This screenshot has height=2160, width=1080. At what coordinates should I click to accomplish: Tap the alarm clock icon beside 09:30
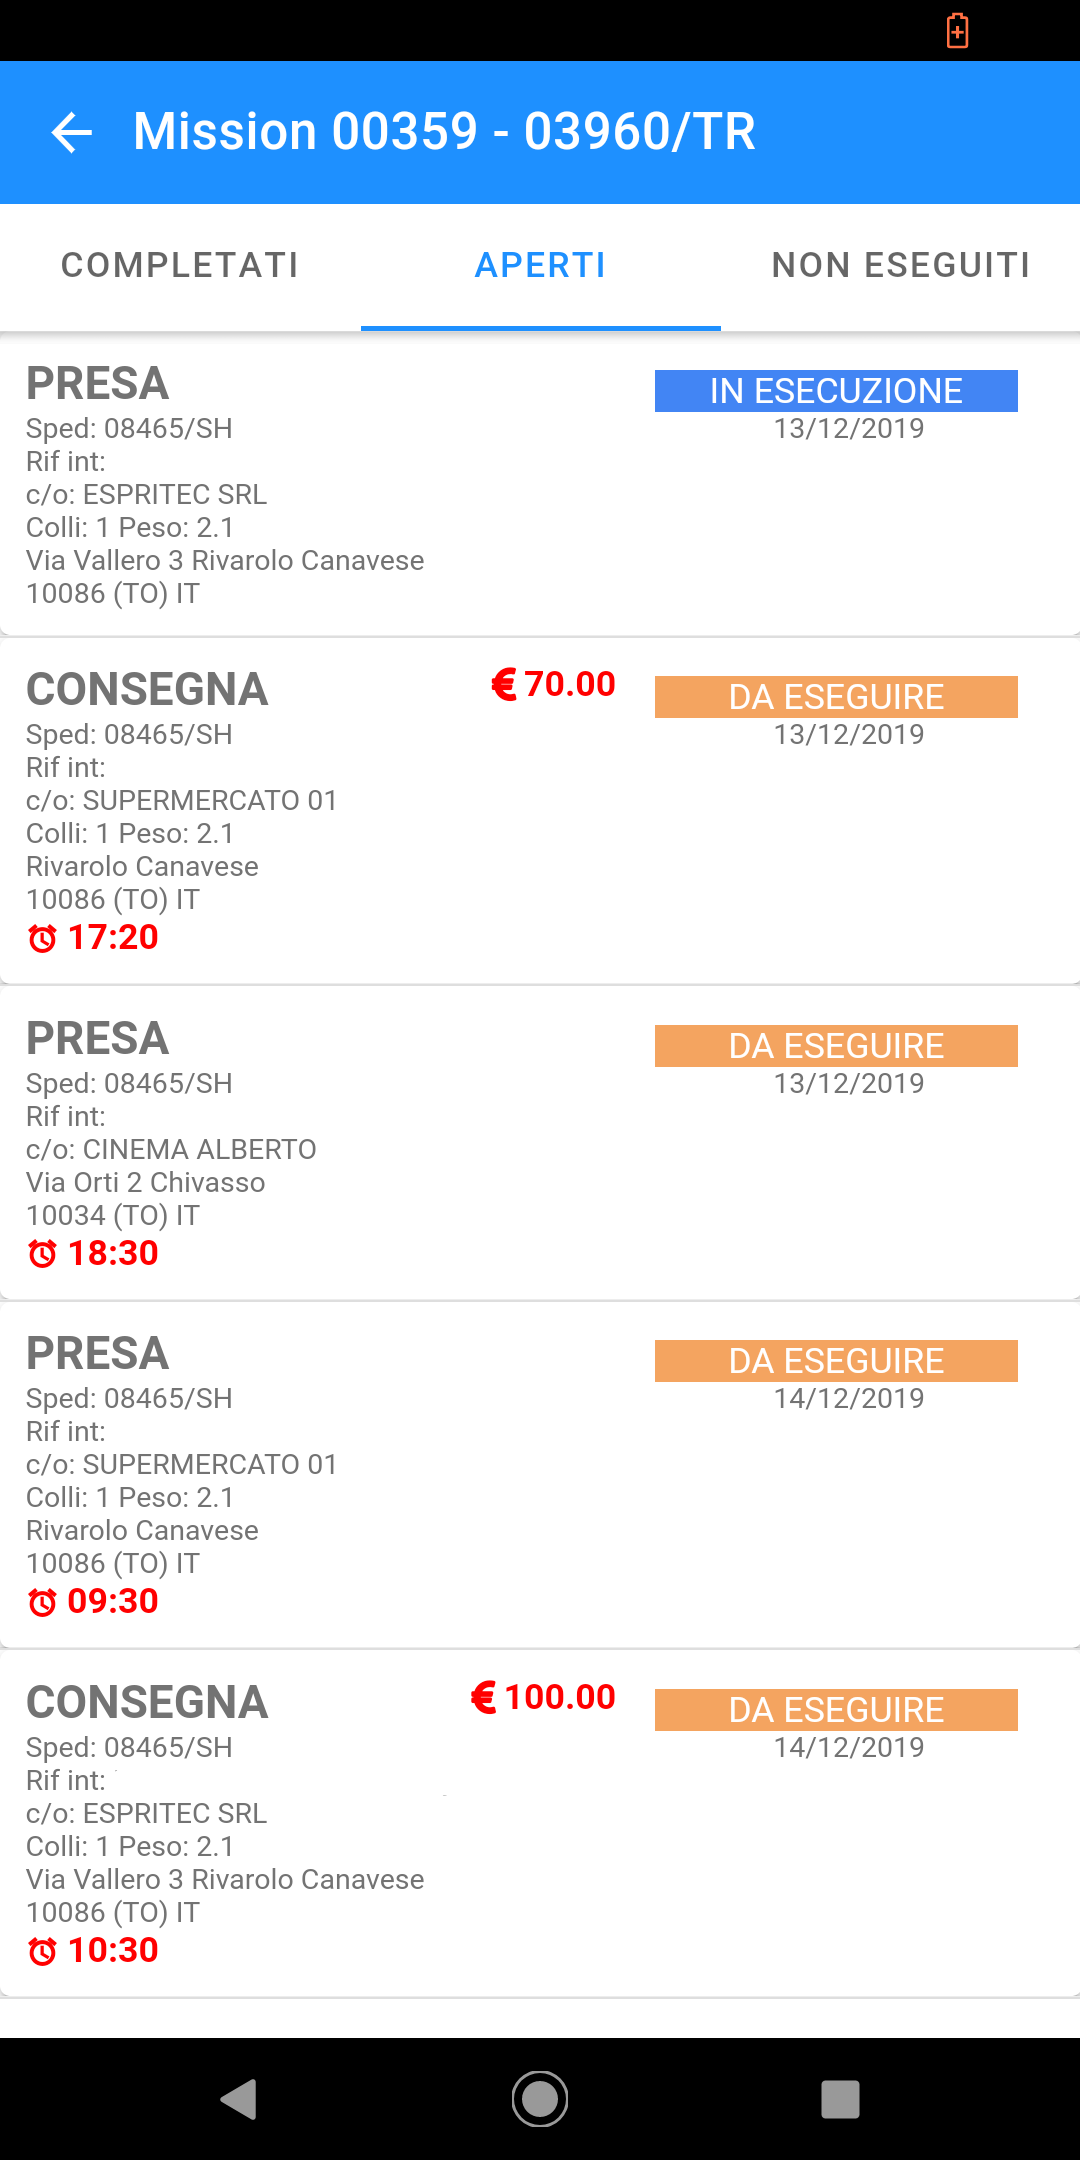(42, 1602)
